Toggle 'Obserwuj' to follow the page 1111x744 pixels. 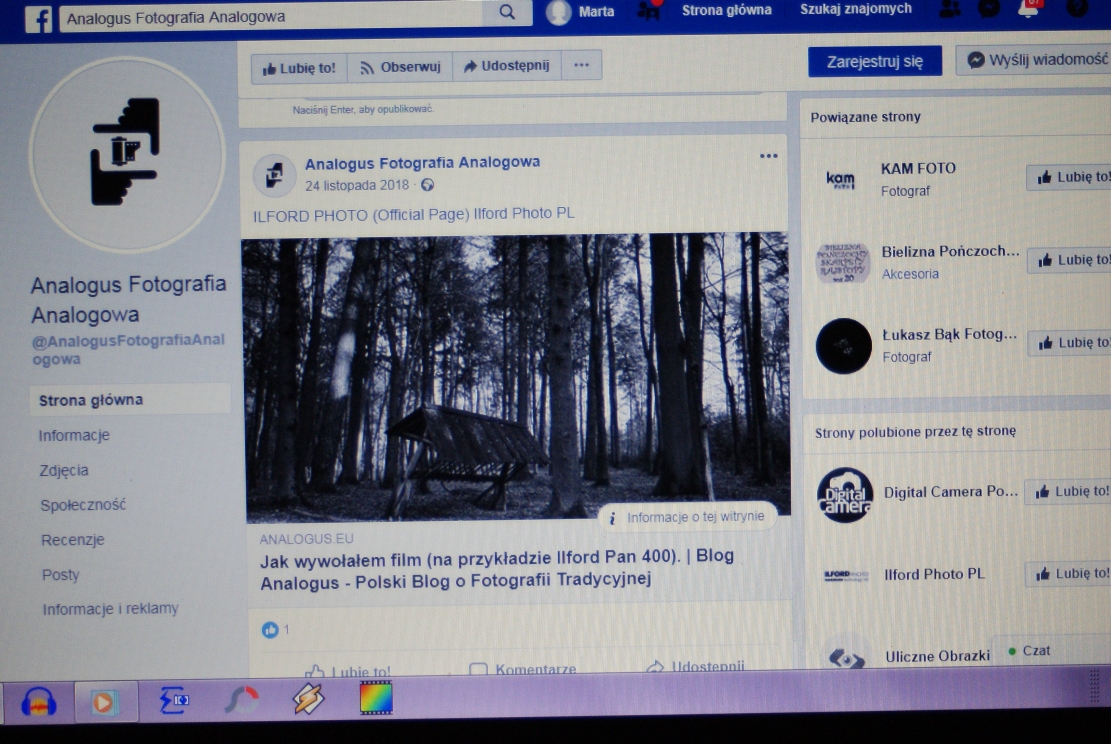click(x=400, y=68)
